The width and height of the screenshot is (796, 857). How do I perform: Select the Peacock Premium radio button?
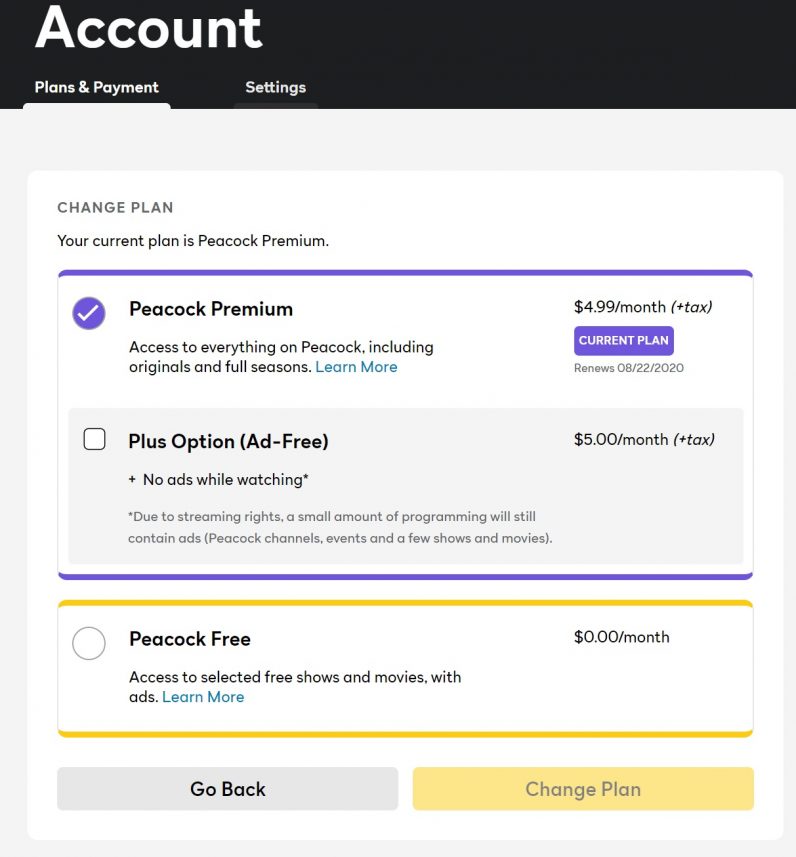[x=89, y=313]
